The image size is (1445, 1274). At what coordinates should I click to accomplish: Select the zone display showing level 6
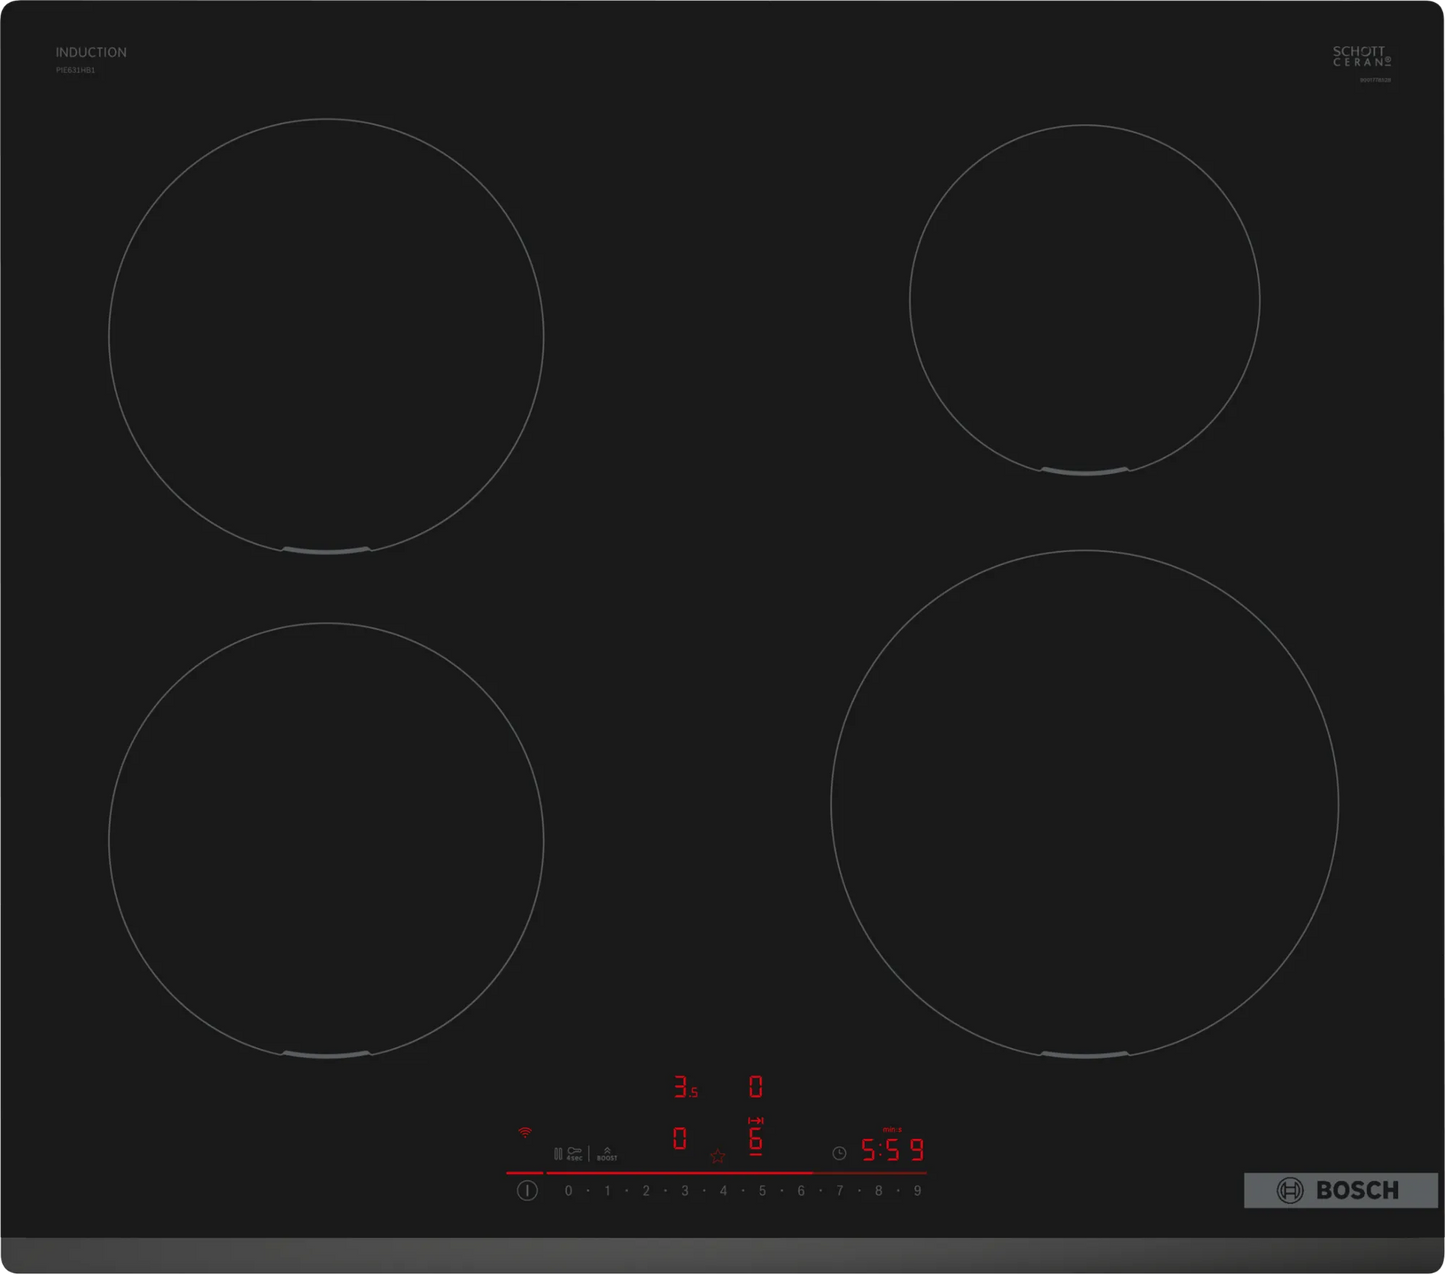coord(757,1141)
